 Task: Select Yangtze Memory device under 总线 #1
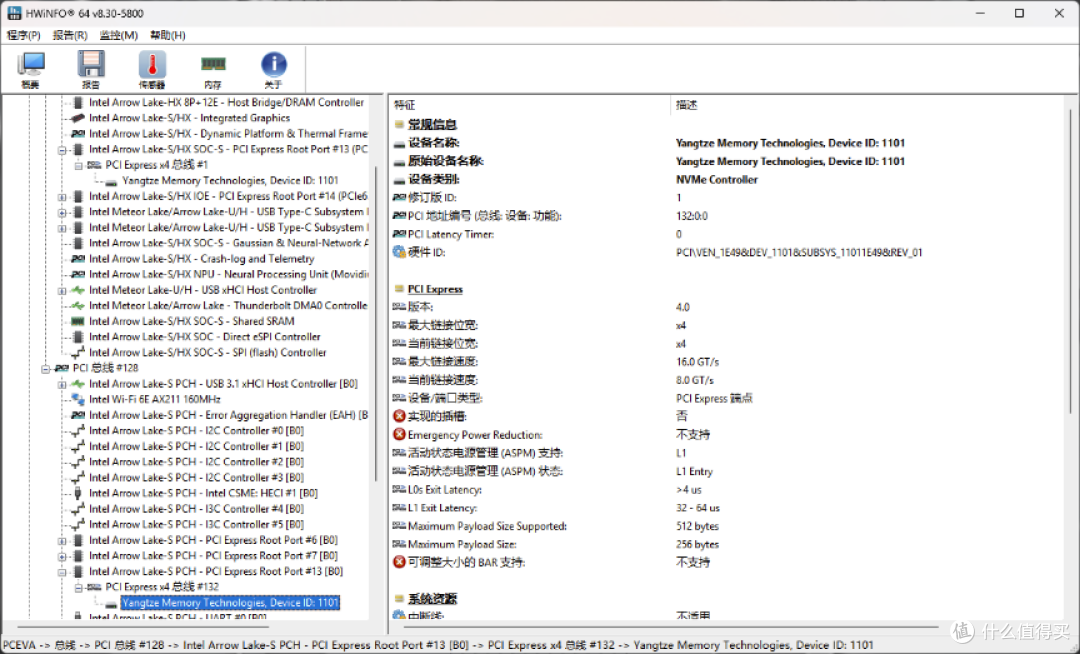230,180
